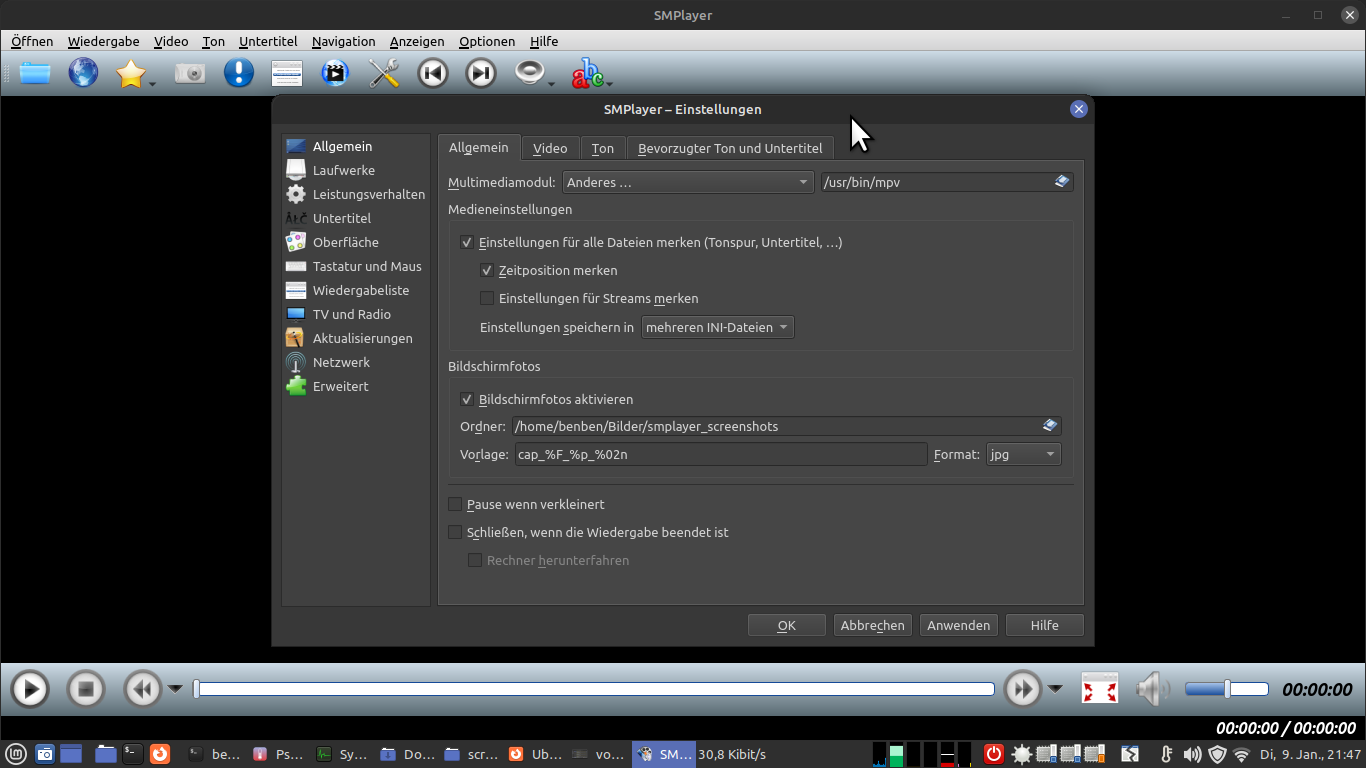Mute audio with the speaker icon
The height and width of the screenshot is (768, 1366).
(x=1153, y=689)
